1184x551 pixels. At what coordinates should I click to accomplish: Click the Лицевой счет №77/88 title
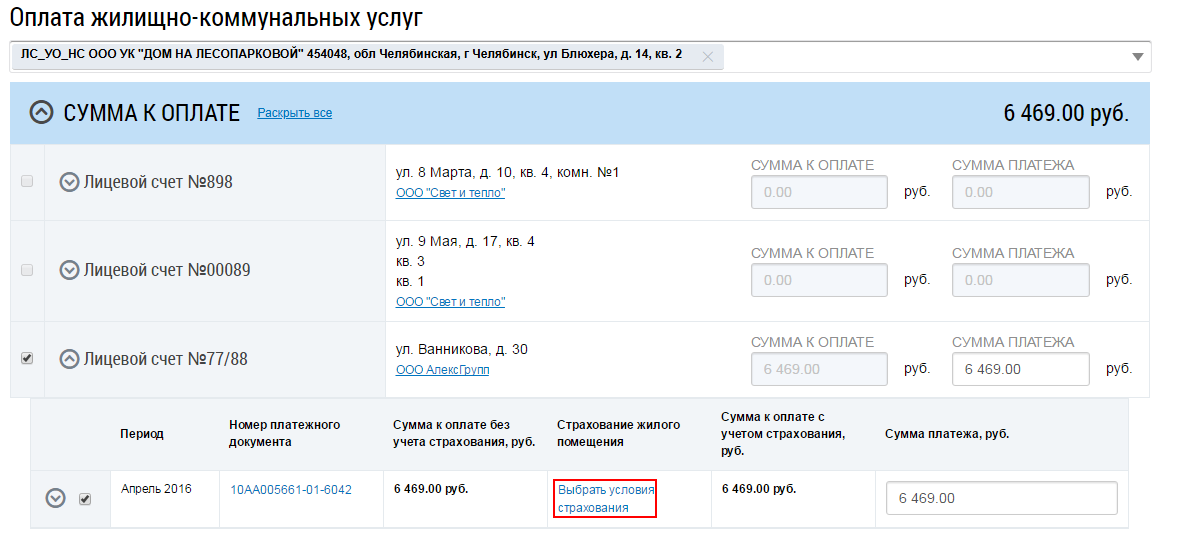[165, 358]
